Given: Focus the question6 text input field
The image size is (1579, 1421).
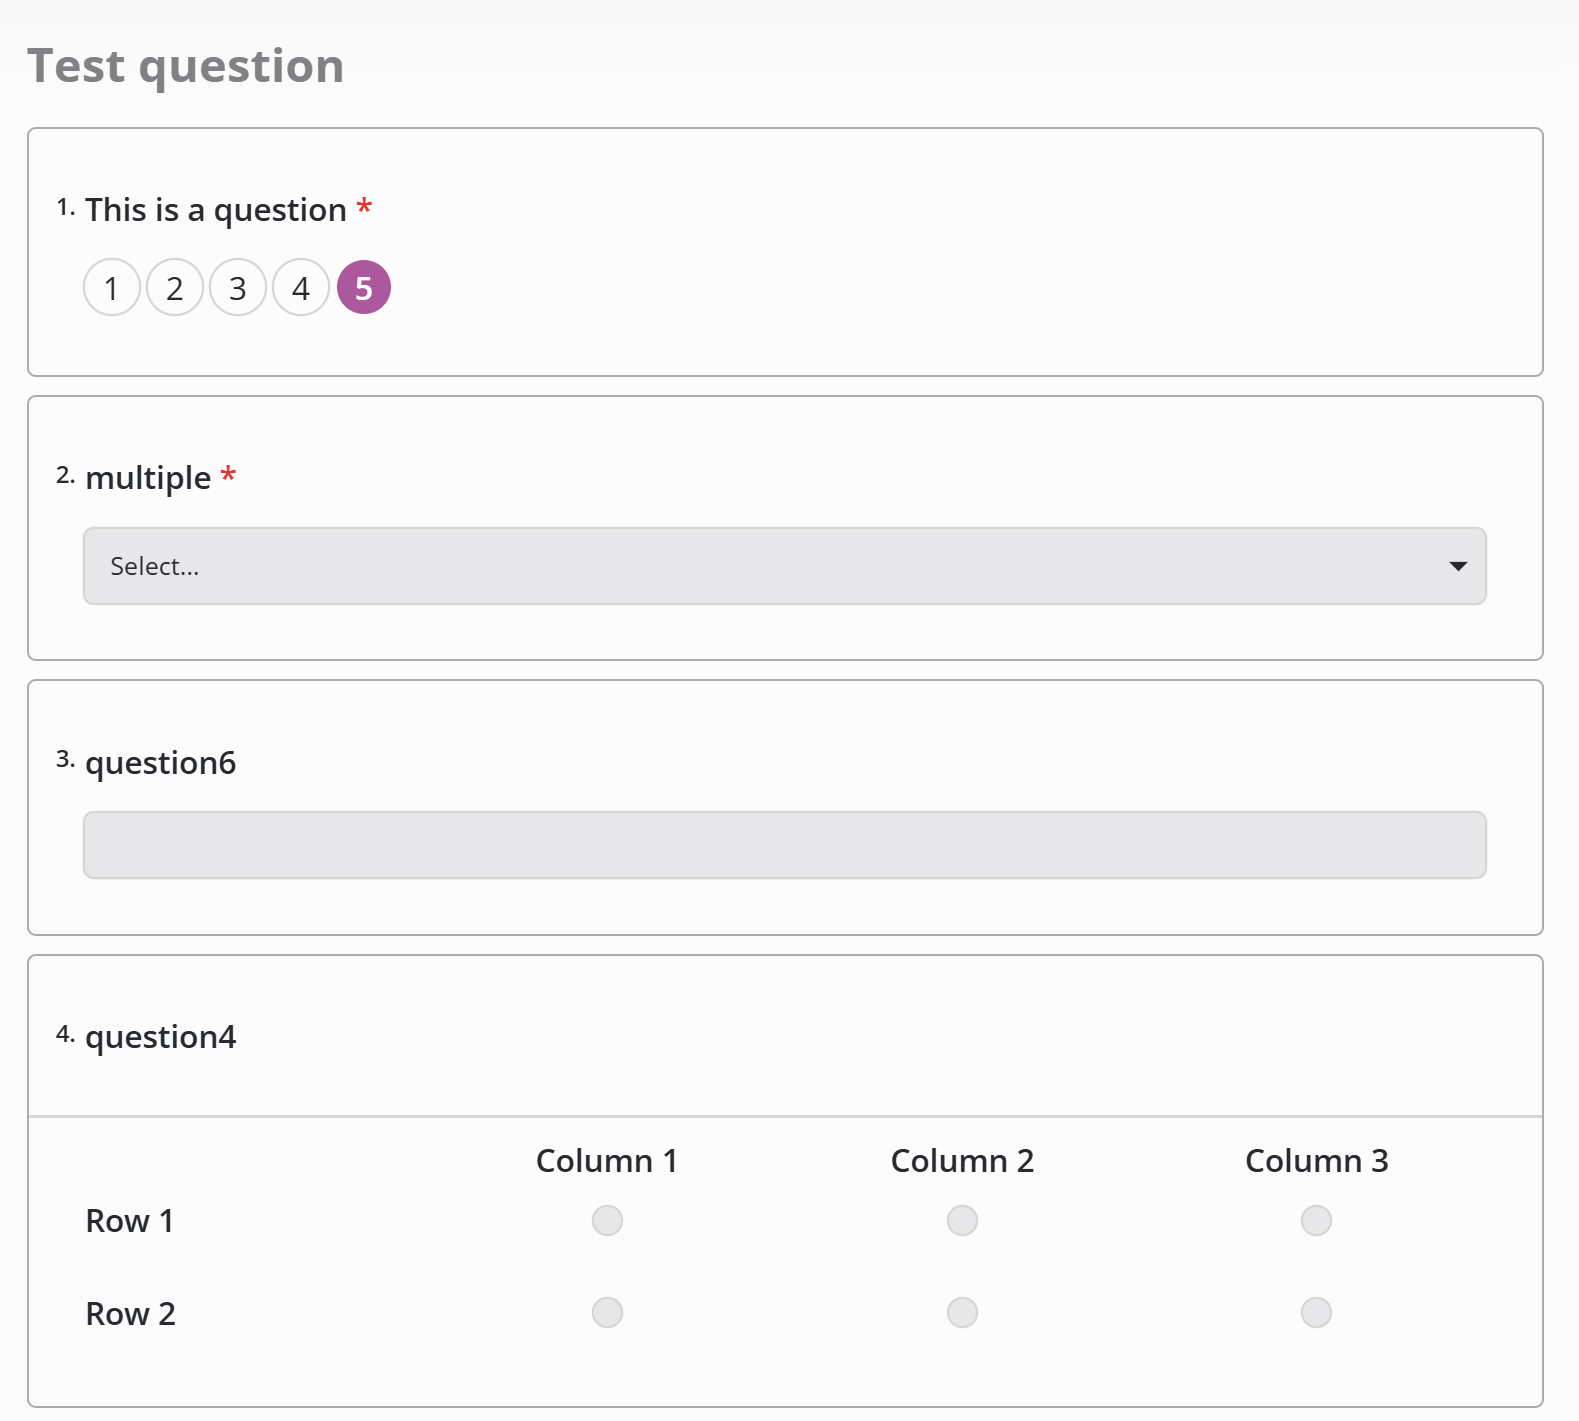Looking at the screenshot, I should pyautogui.click(x=784, y=845).
